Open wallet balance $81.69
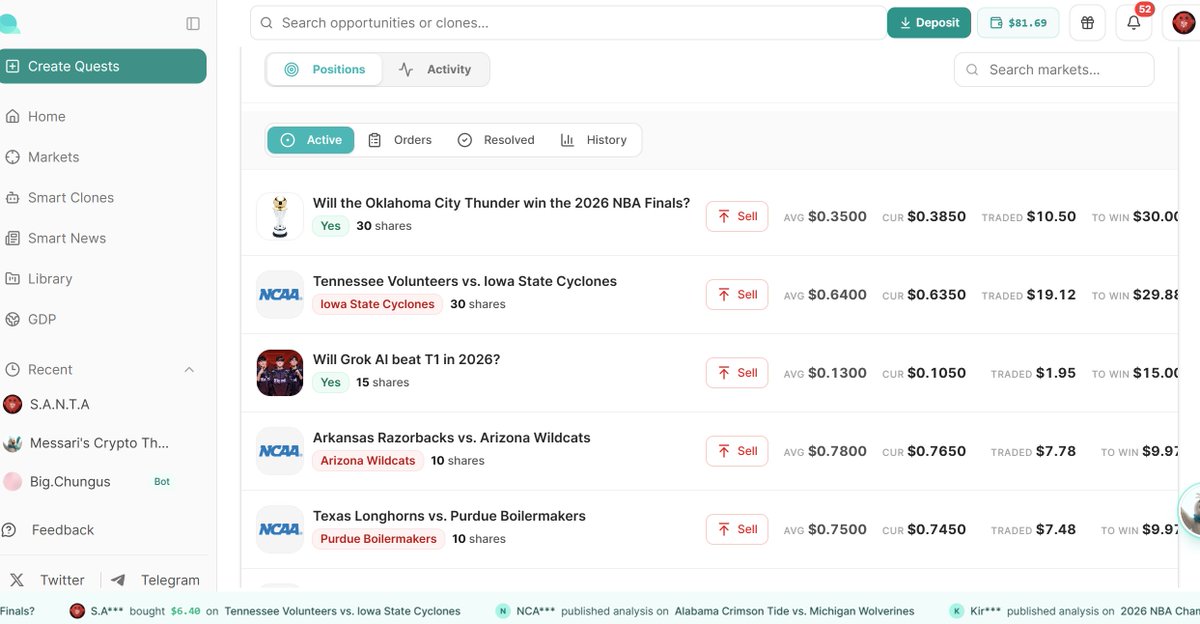 tap(1018, 22)
